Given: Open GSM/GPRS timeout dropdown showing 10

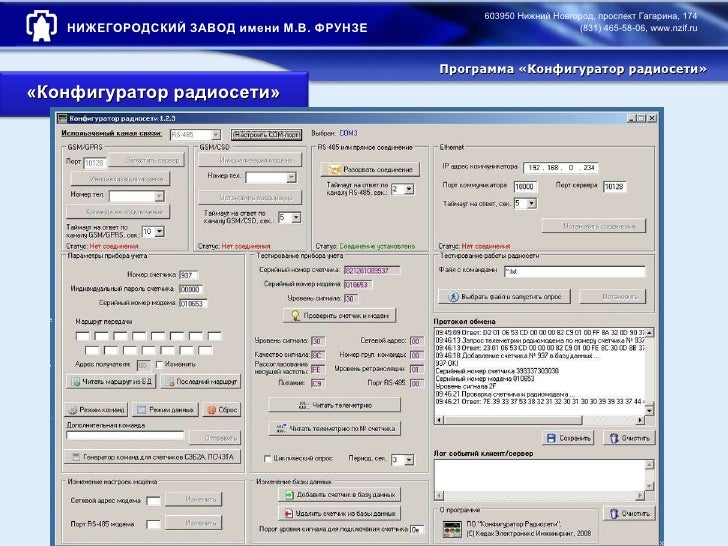Looking at the screenshot, I should pyautogui.click(x=159, y=231).
